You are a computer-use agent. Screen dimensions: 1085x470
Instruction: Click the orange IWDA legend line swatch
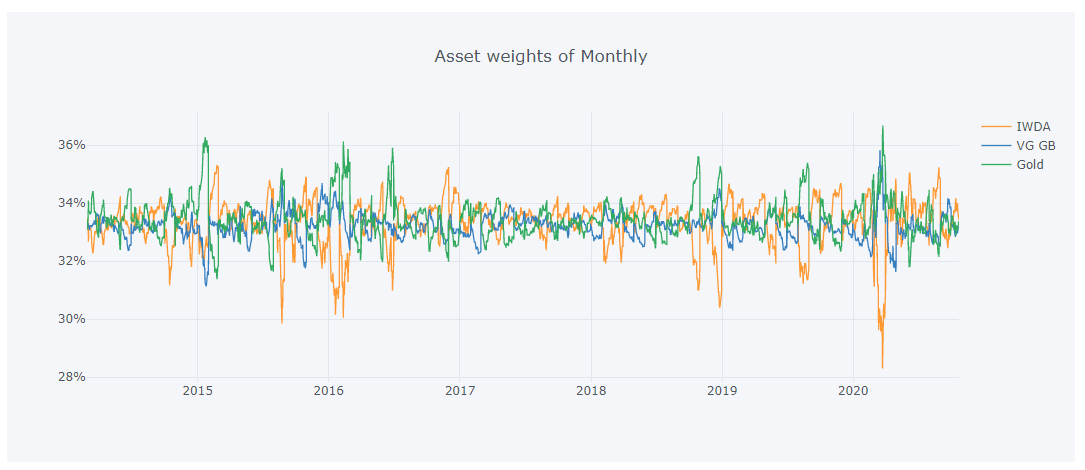click(x=996, y=126)
